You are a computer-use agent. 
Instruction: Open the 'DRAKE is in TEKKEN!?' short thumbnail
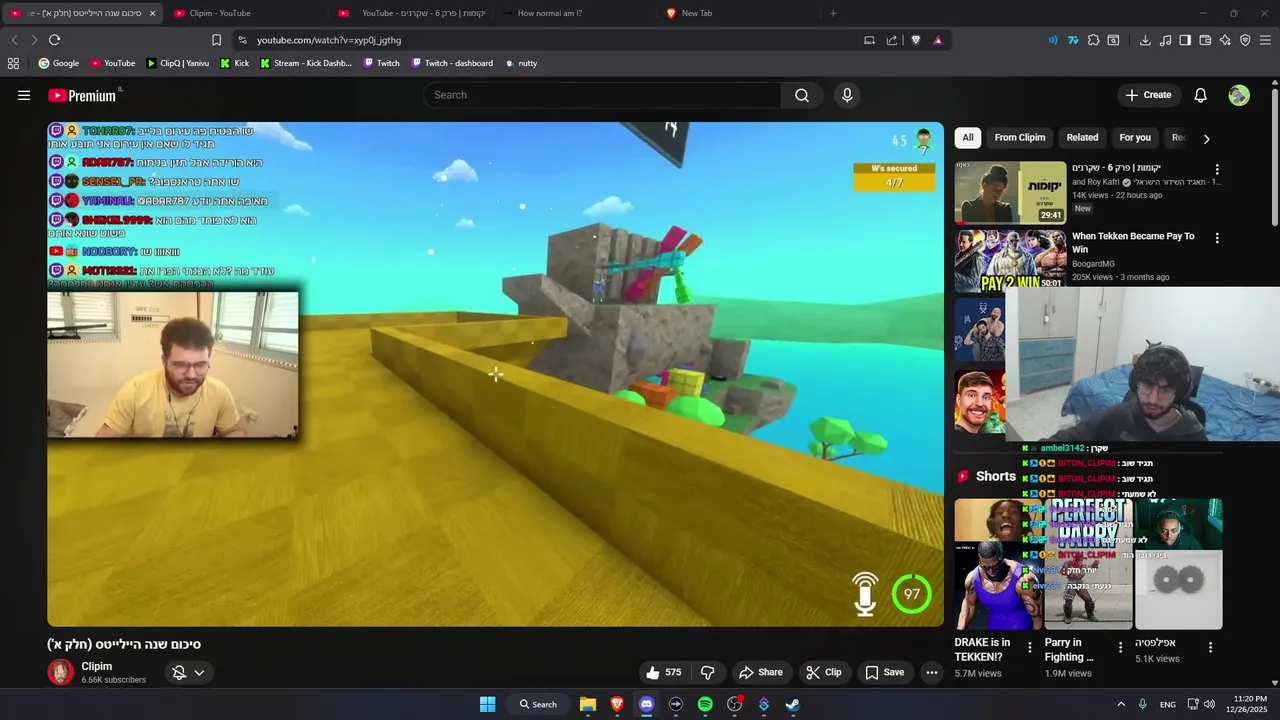coord(998,564)
